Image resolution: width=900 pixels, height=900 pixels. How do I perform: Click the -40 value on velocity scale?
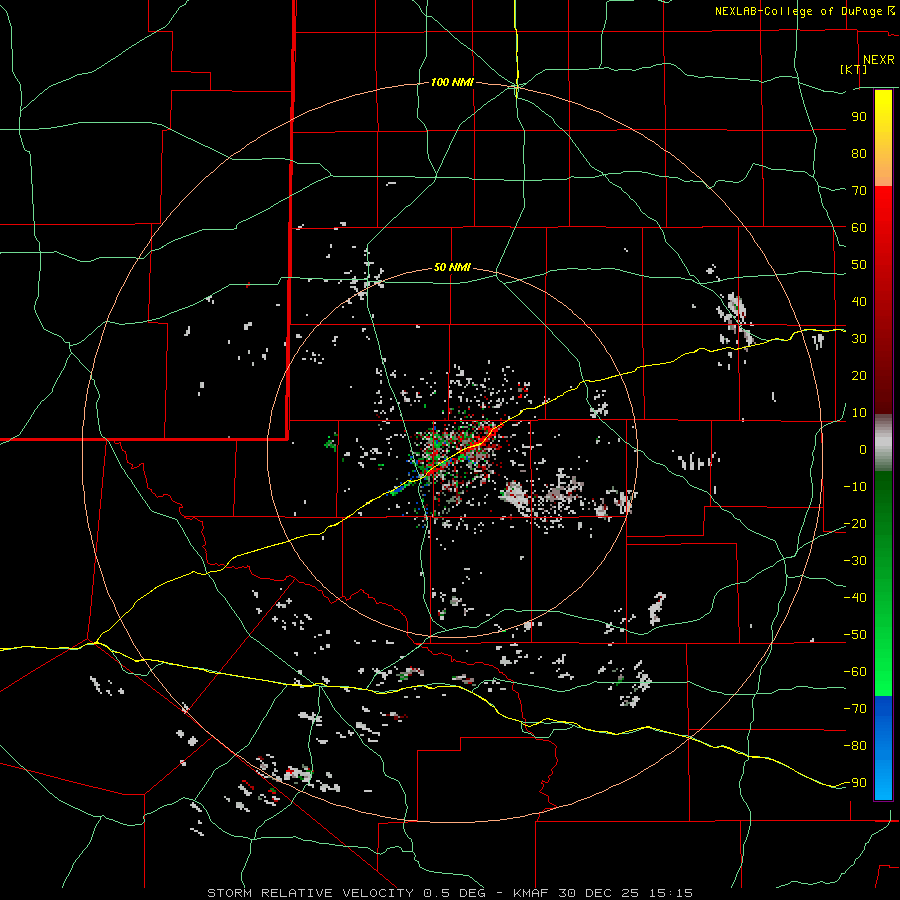[x=855, y=598]
